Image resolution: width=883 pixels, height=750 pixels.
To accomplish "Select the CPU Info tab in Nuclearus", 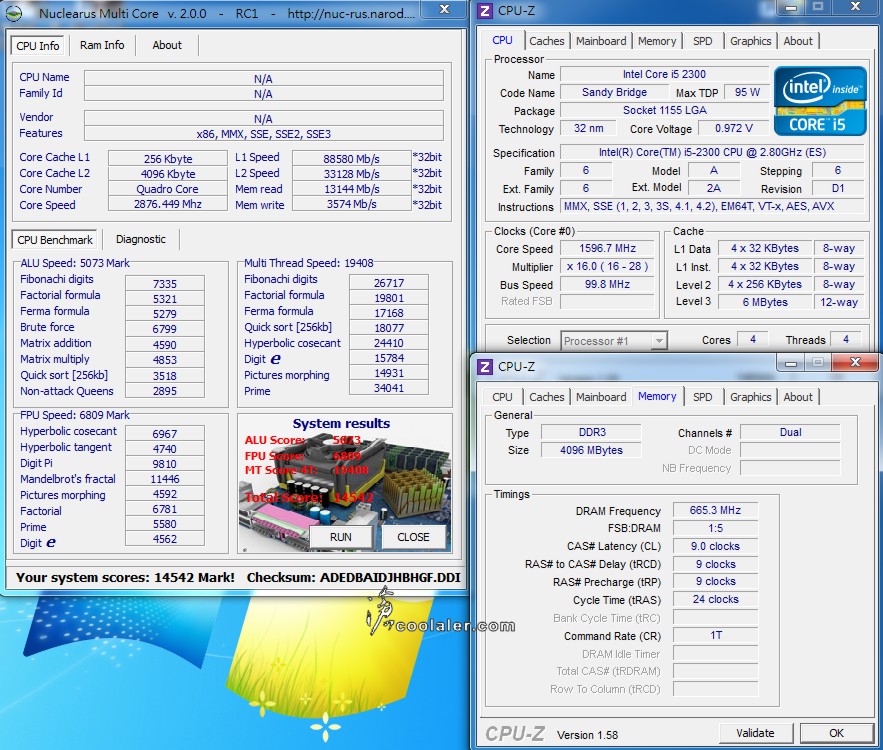I will tap(38, 46).
